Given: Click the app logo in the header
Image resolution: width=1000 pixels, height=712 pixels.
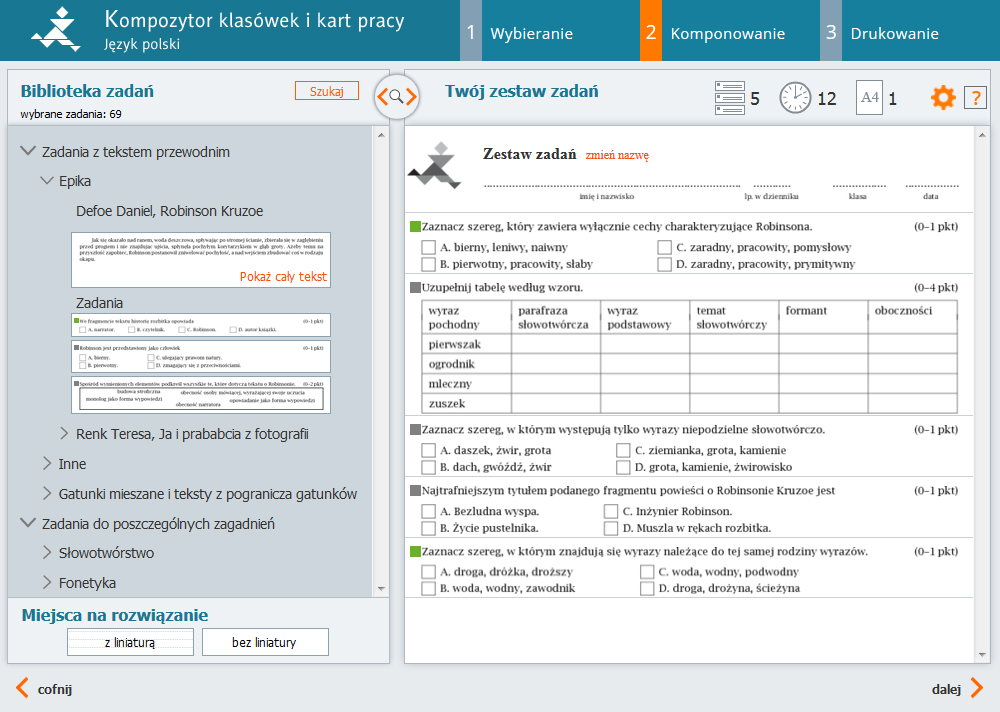Looking at the screenshot, I should (x=56, y=30).
